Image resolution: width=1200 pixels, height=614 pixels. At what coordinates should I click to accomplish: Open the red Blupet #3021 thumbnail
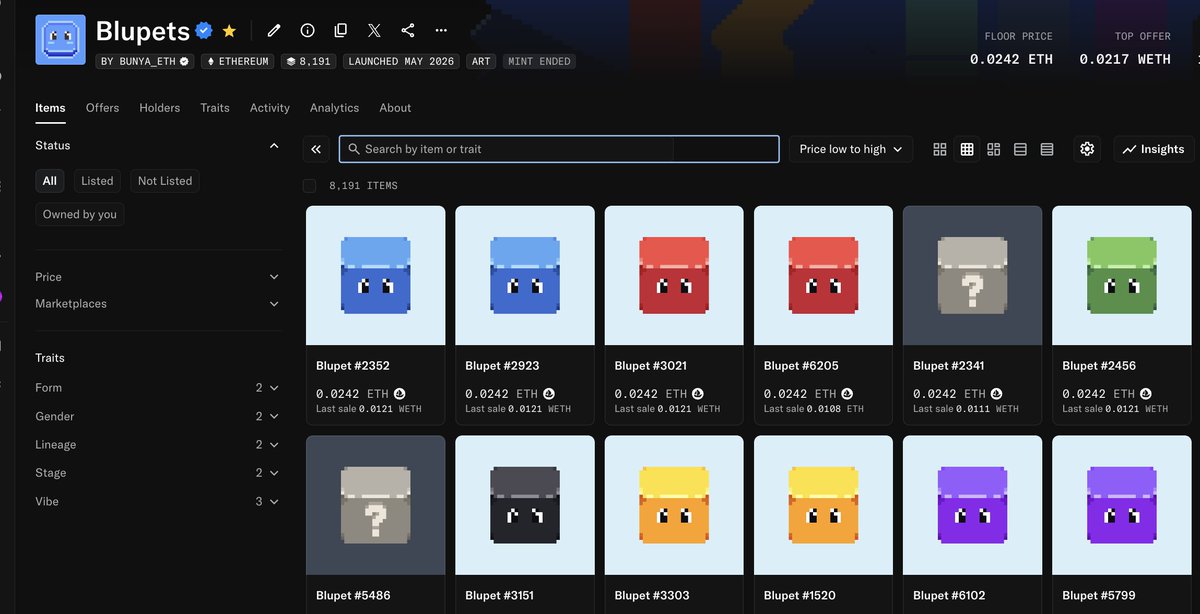[674, 276]
